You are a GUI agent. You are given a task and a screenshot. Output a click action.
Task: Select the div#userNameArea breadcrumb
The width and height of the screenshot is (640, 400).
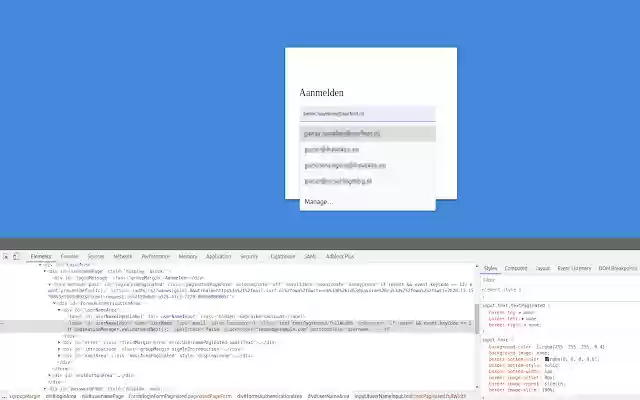pos(328,396)
